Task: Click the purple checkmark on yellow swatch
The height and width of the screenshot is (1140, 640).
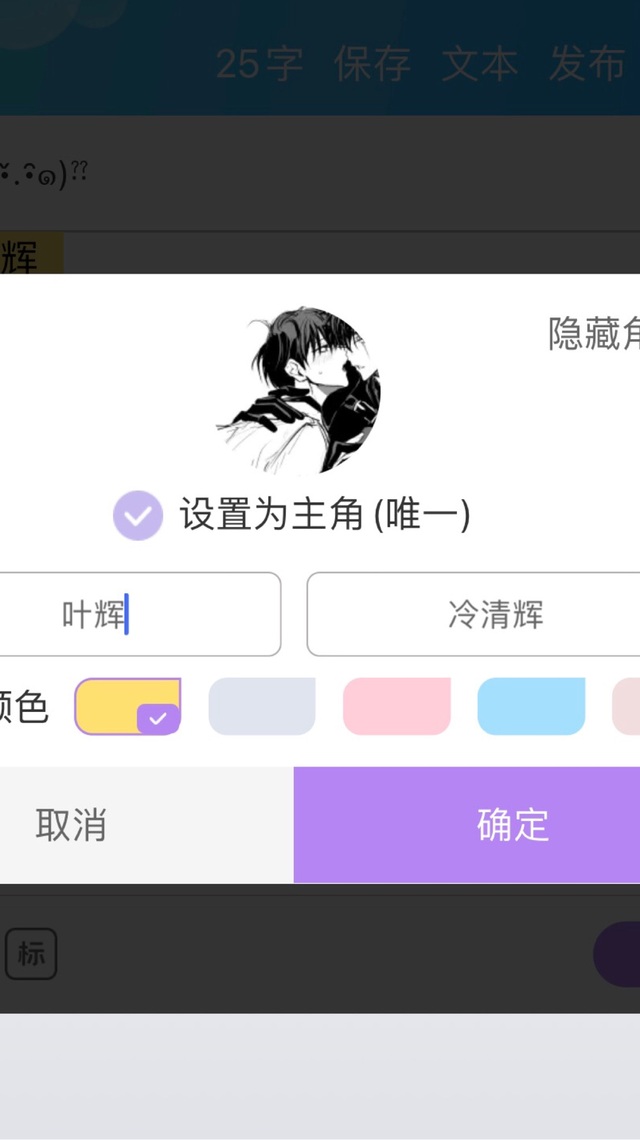Action: [158, 719]
